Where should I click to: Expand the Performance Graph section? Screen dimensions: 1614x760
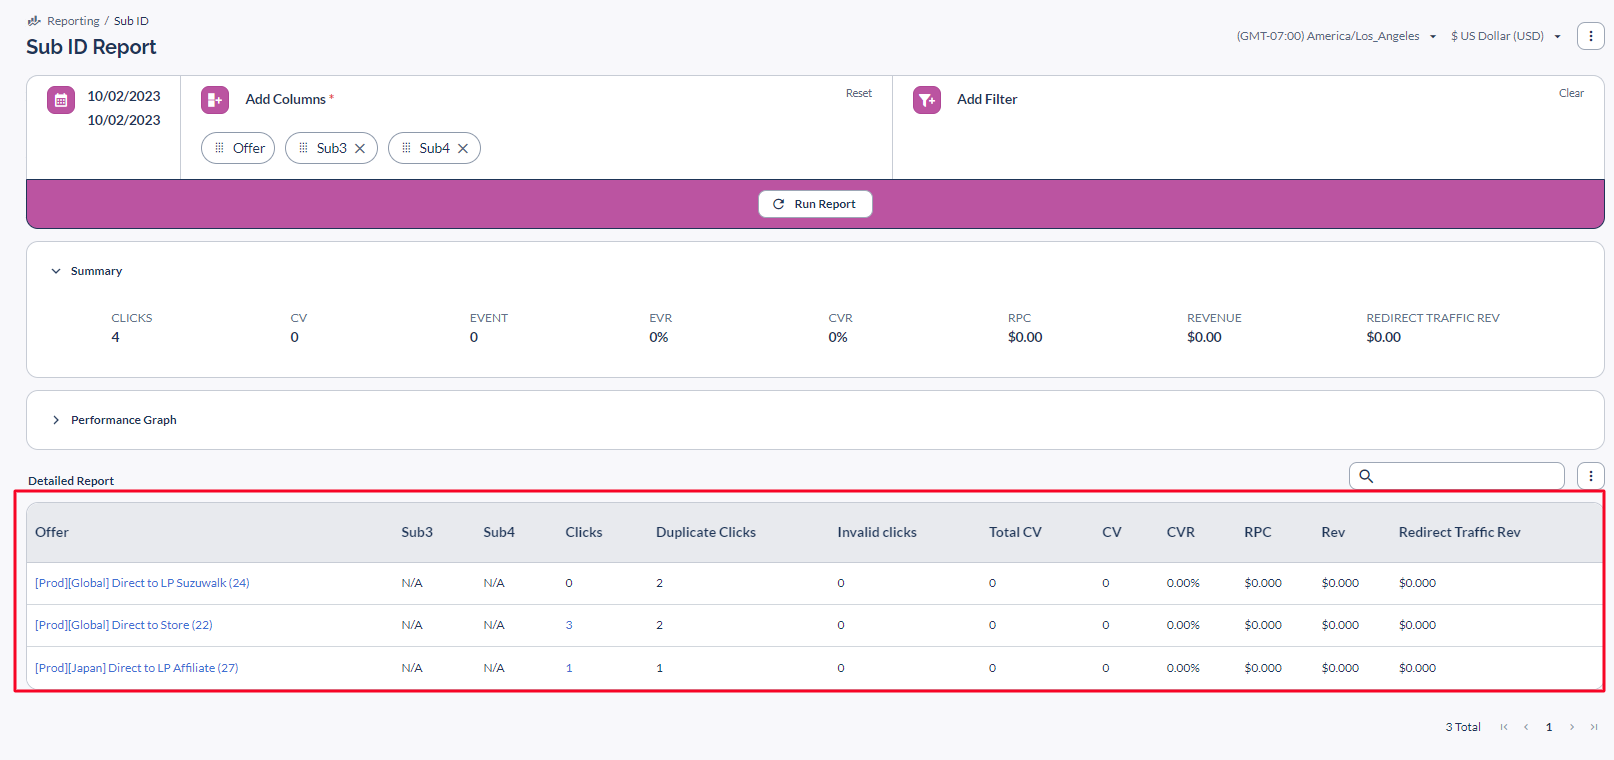coord(56,420)
